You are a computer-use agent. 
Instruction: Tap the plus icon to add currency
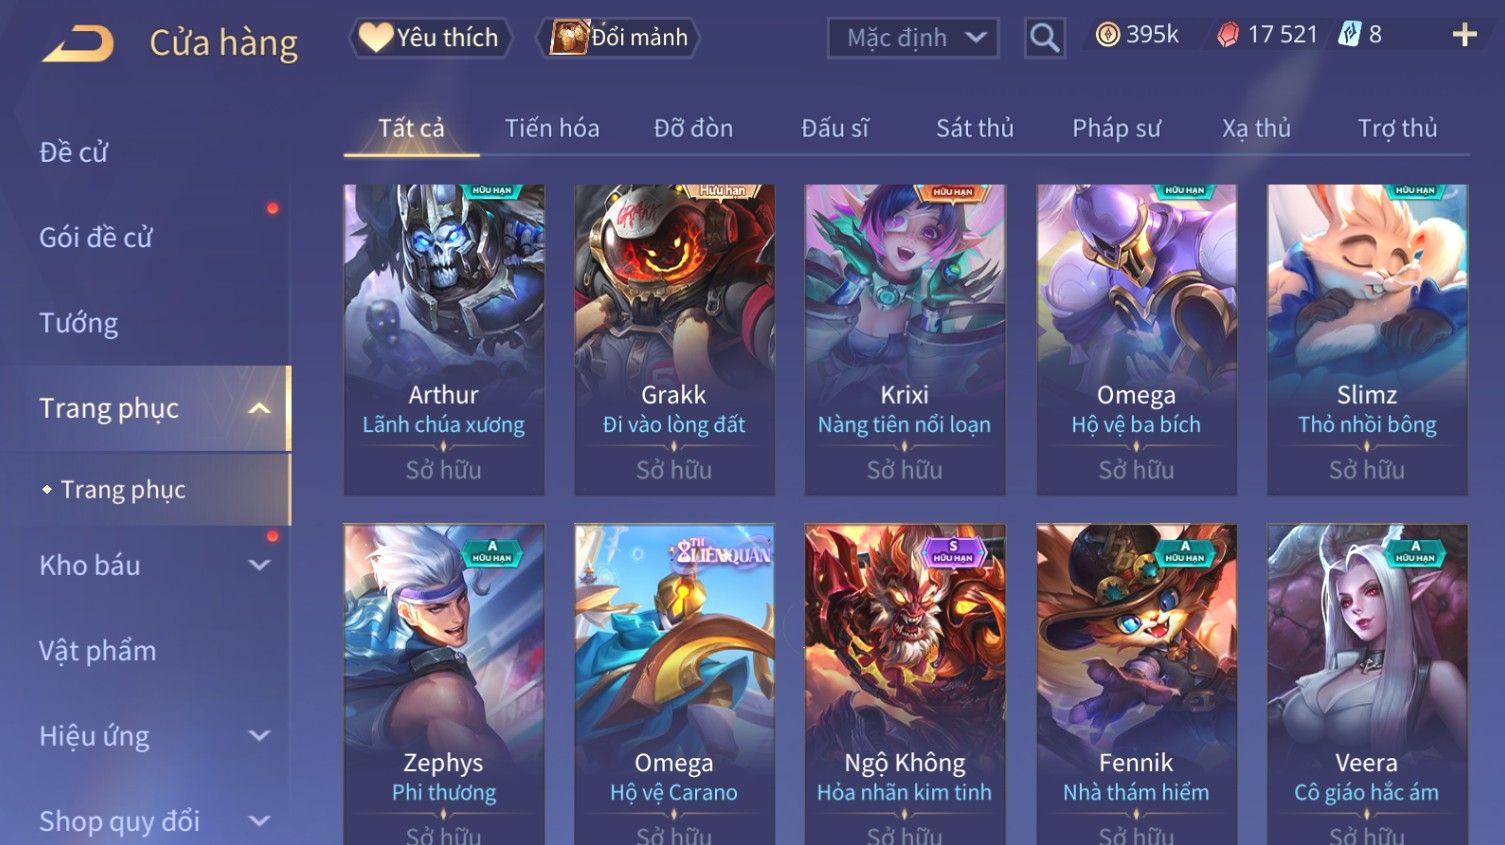tap(1464, 35)
